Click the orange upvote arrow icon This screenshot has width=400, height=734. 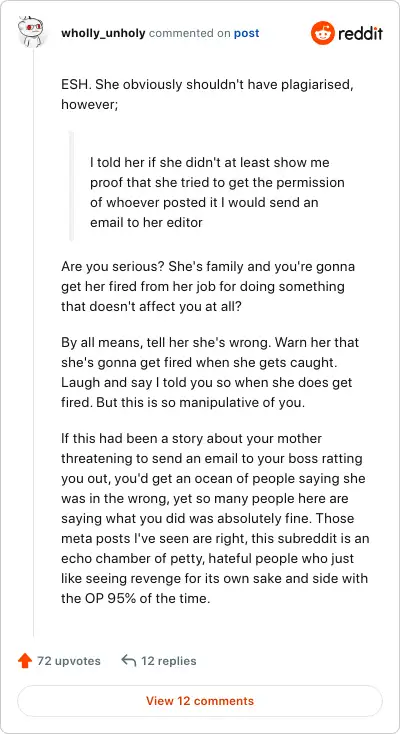click(x=24, y=661)
